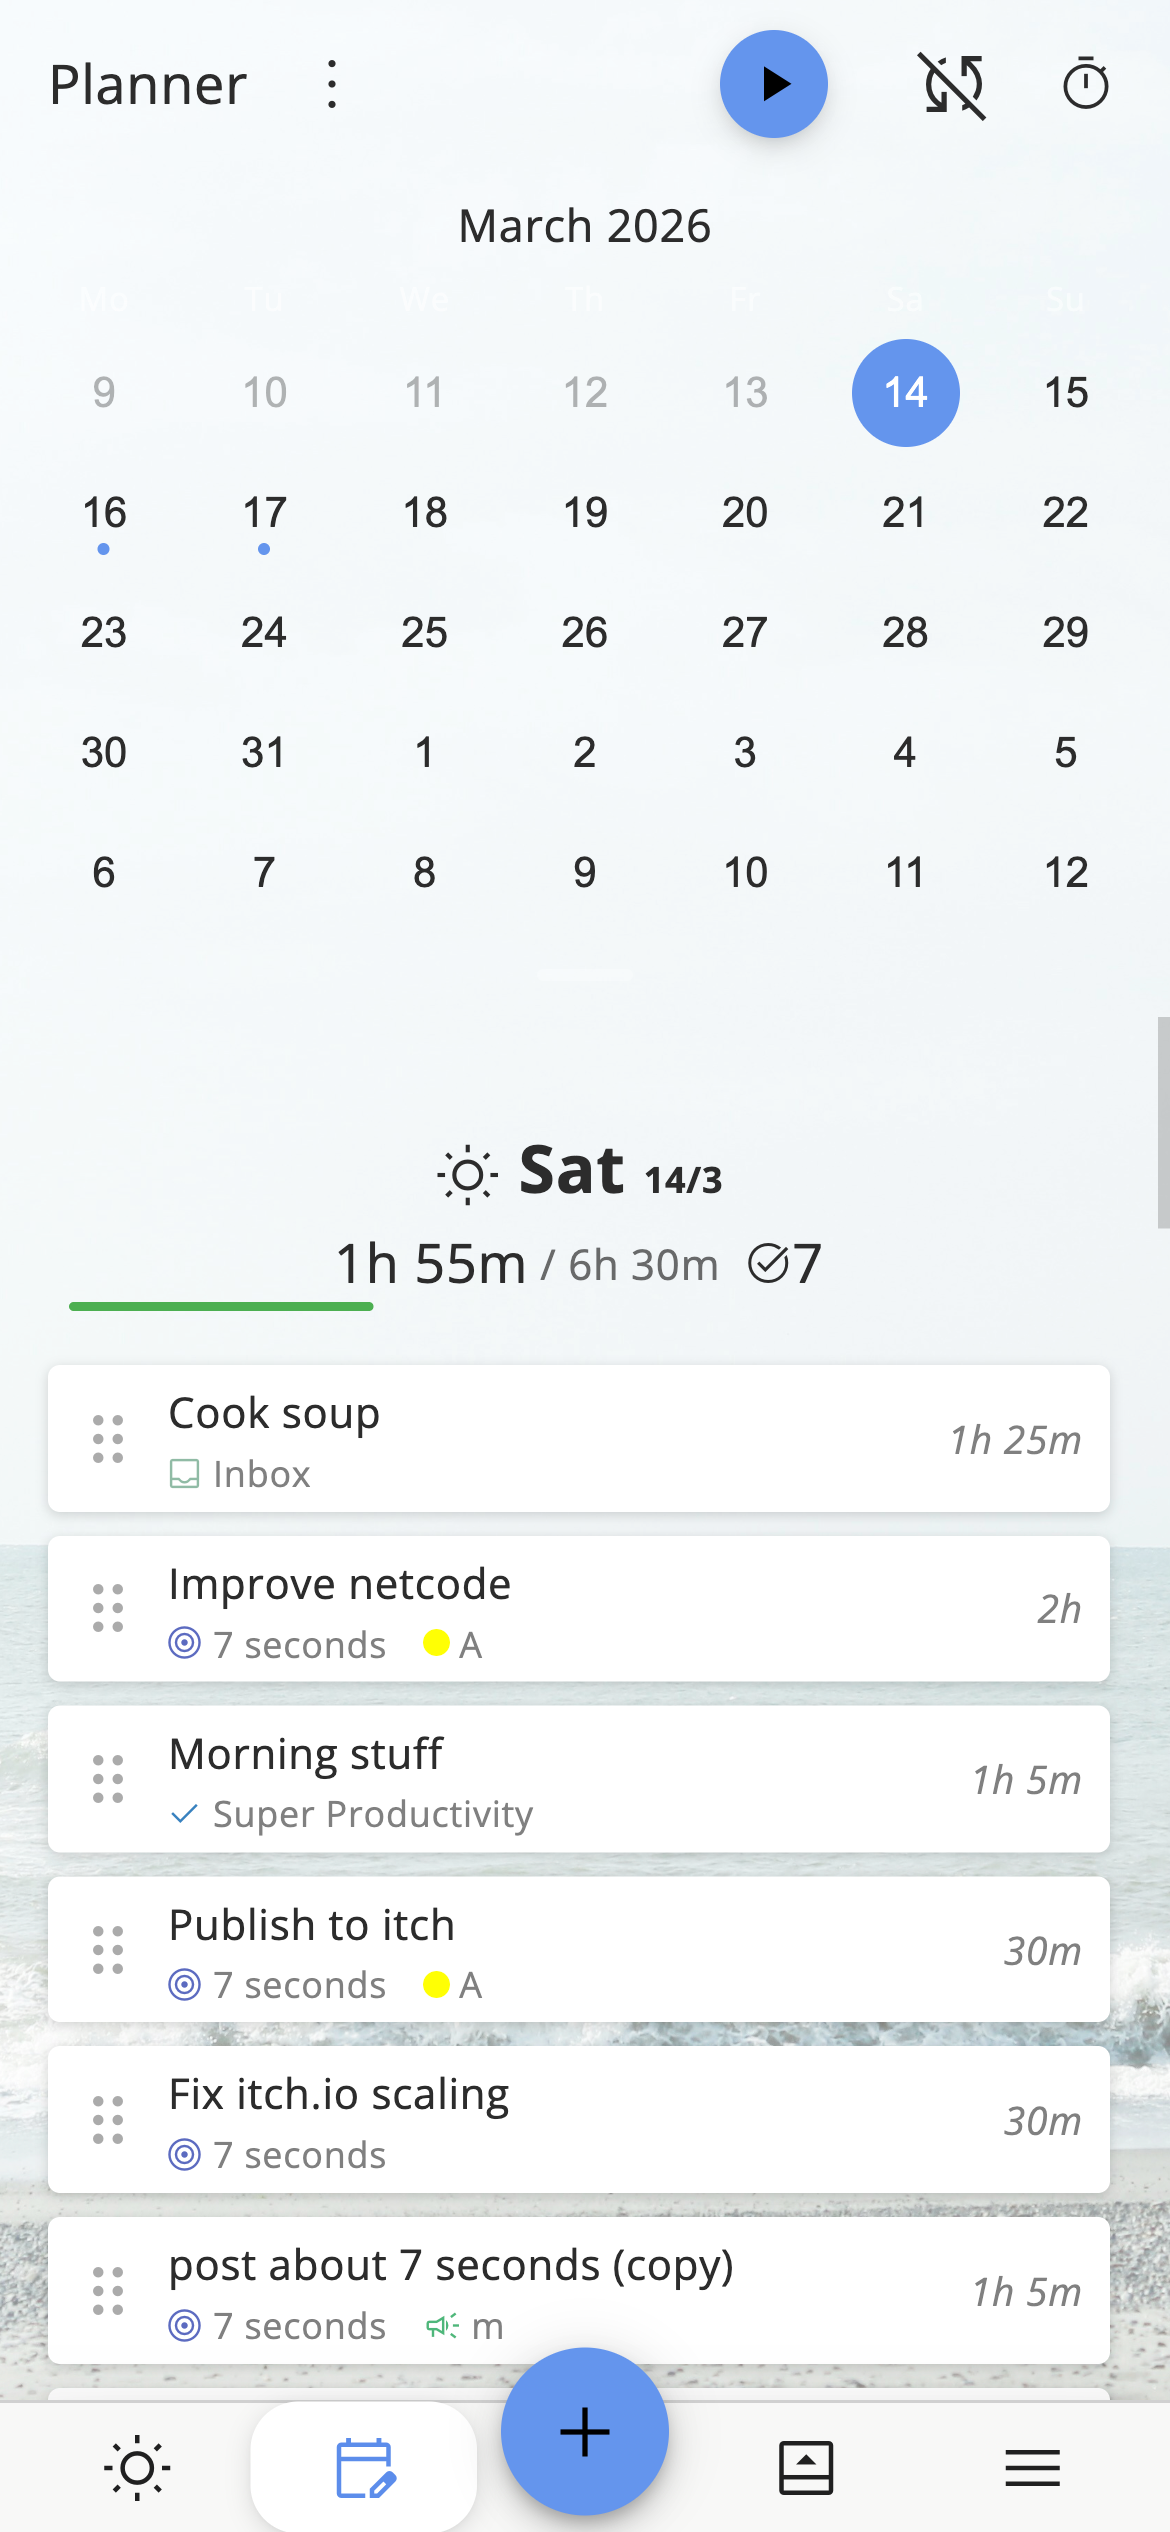Open the stopwatch timer icon
The image size is (1170, 2532).
click(x=1085, y=85)
